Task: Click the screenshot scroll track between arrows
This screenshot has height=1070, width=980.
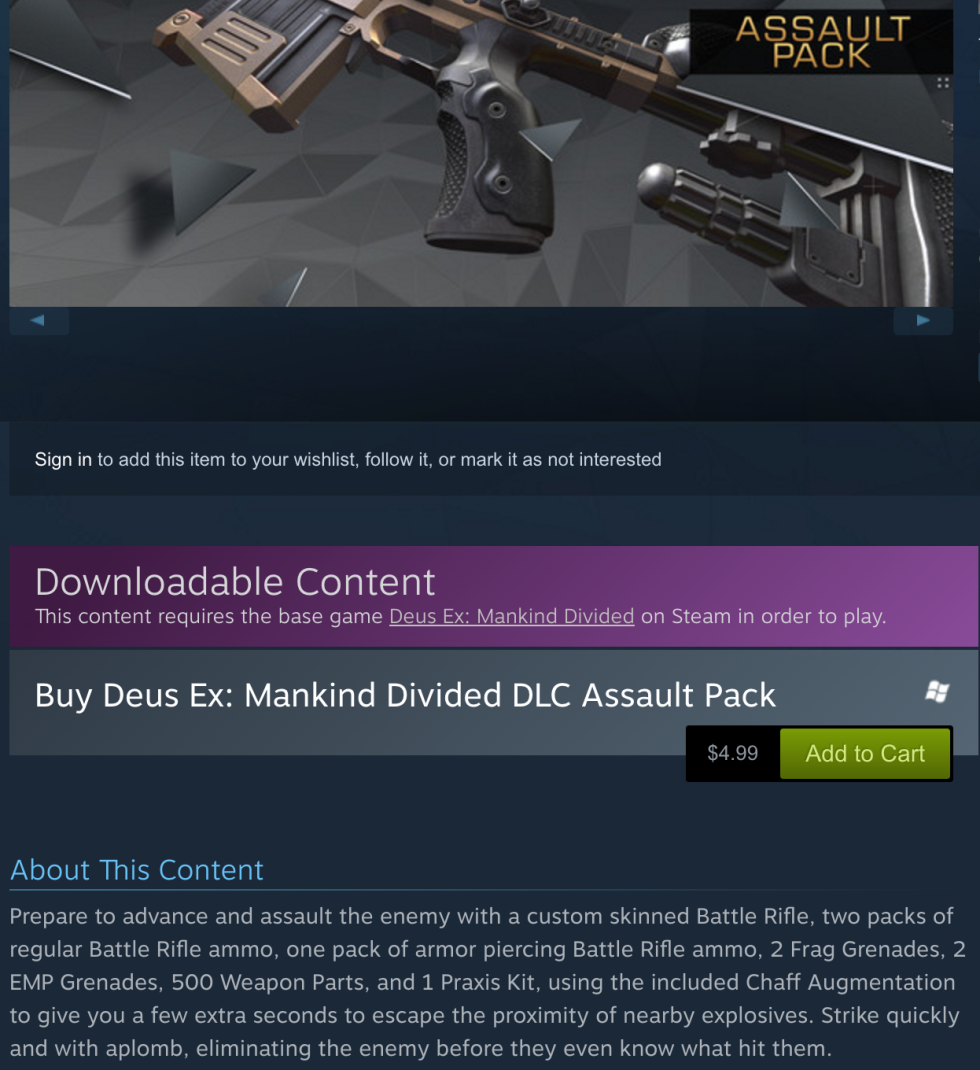Action: tap(480, 320)
